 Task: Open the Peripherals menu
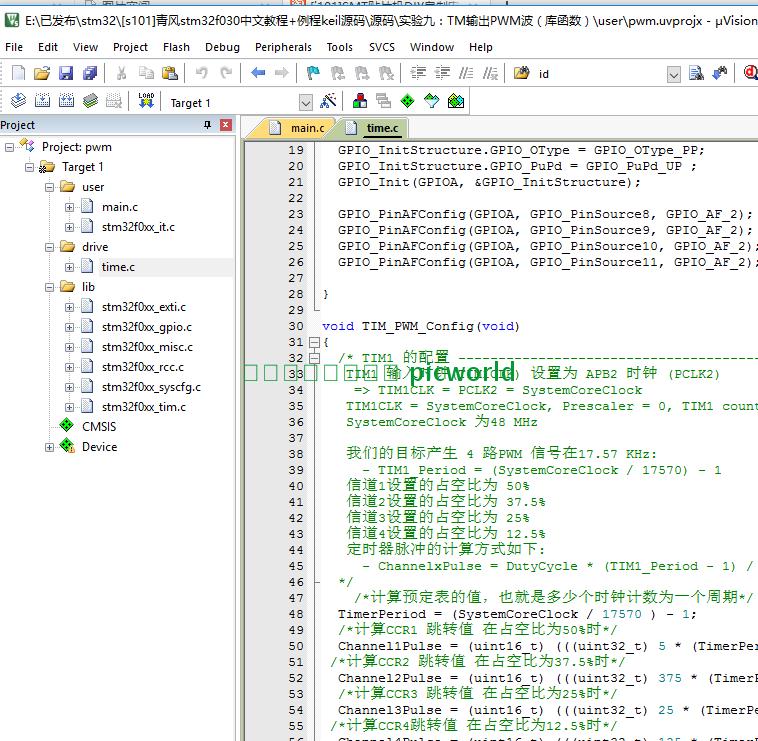click(283, 47)
